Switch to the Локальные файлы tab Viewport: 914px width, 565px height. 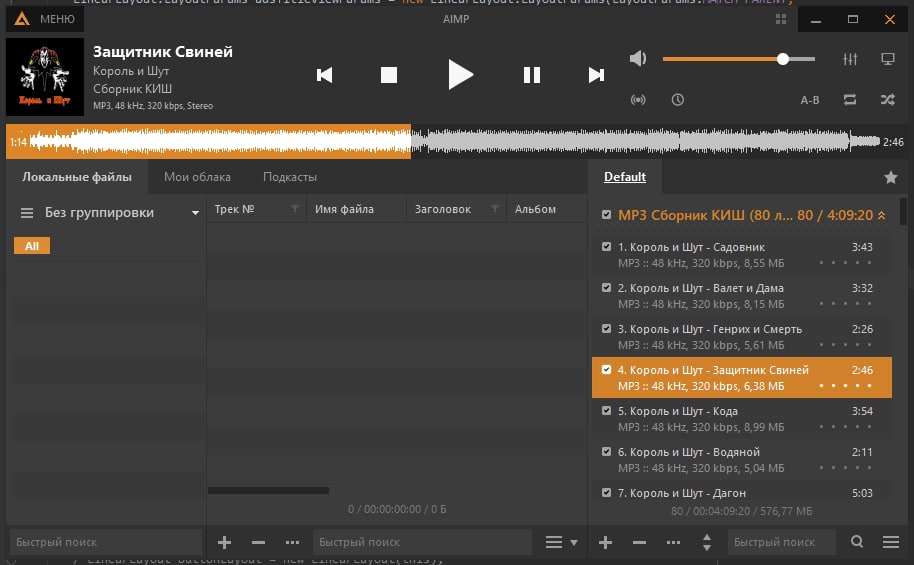click(x=77, y=177)
